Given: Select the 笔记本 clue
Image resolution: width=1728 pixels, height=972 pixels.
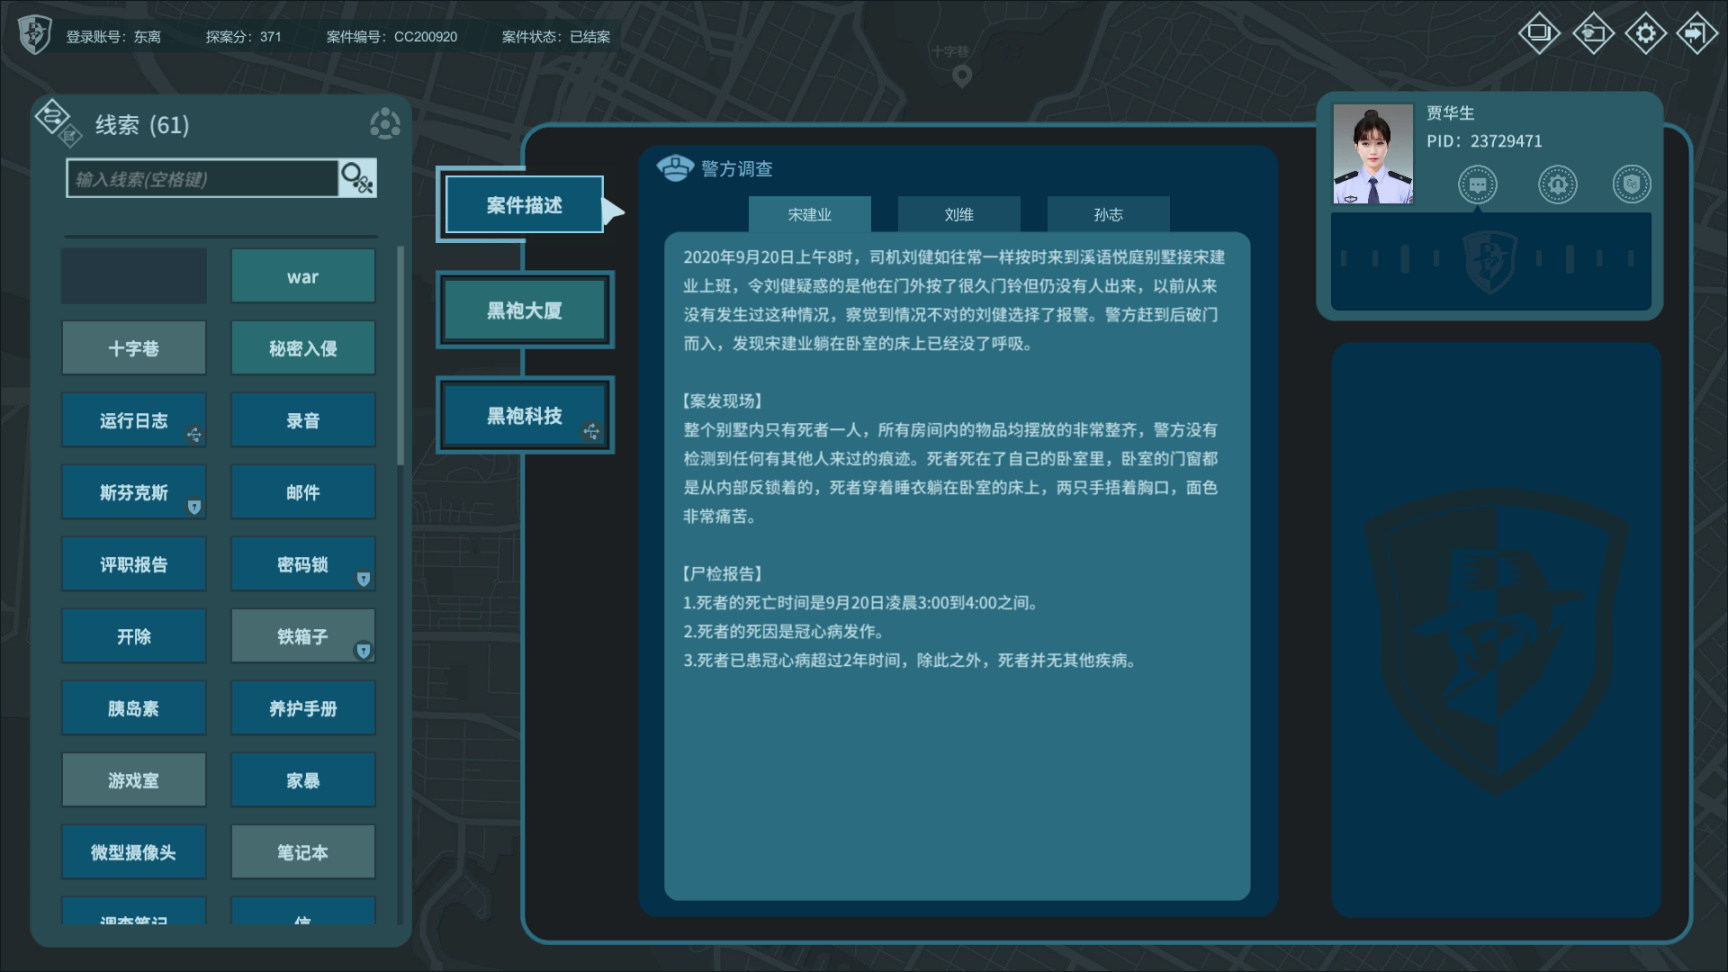Looking at the screenshot, I should pos(303,852).
